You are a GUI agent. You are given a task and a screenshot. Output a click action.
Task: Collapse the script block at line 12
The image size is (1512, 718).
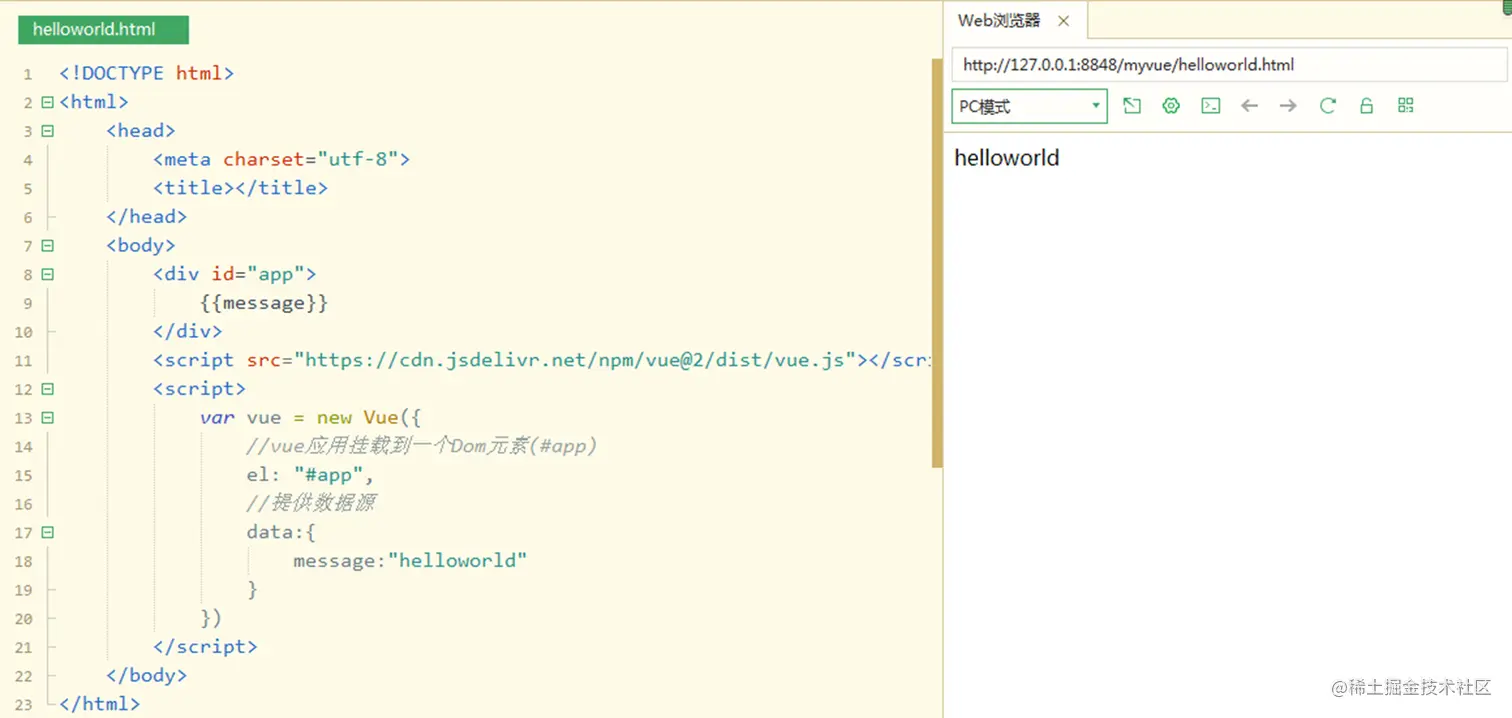click(x=47, y=389)
